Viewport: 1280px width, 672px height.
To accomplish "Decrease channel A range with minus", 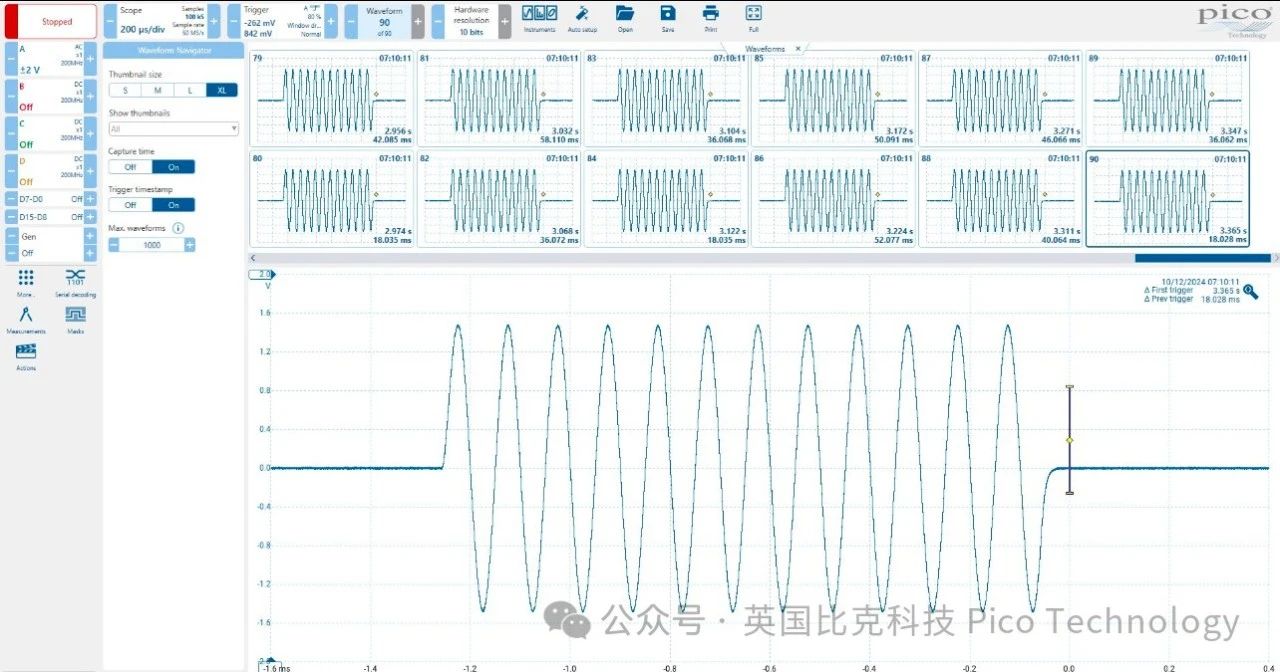I will click(x=10, y=59).
